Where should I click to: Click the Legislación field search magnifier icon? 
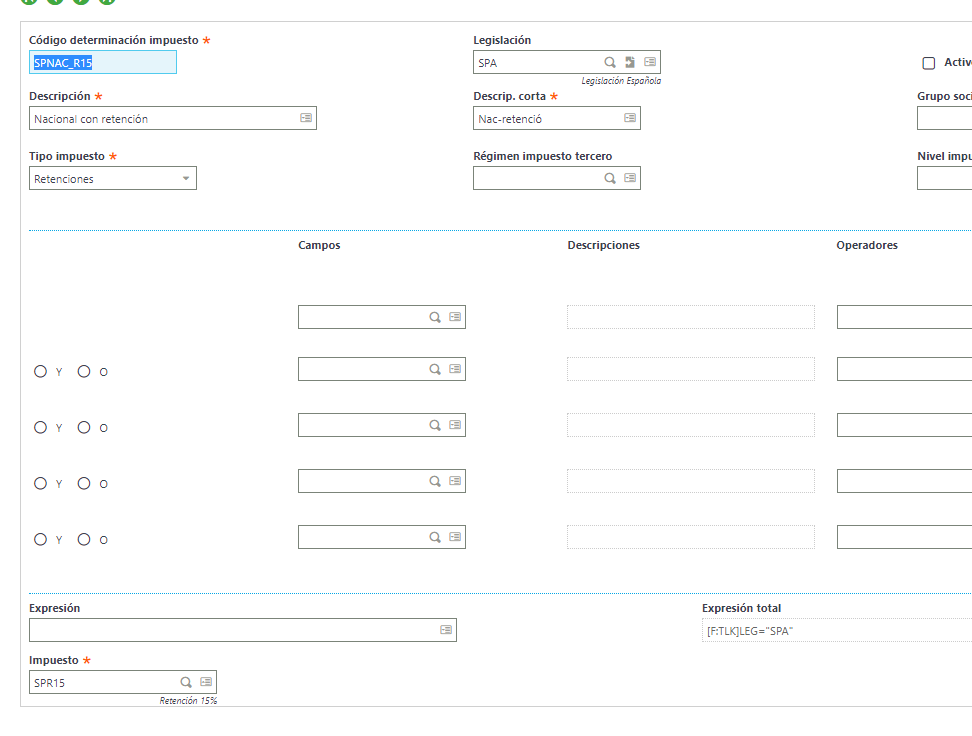610,63
